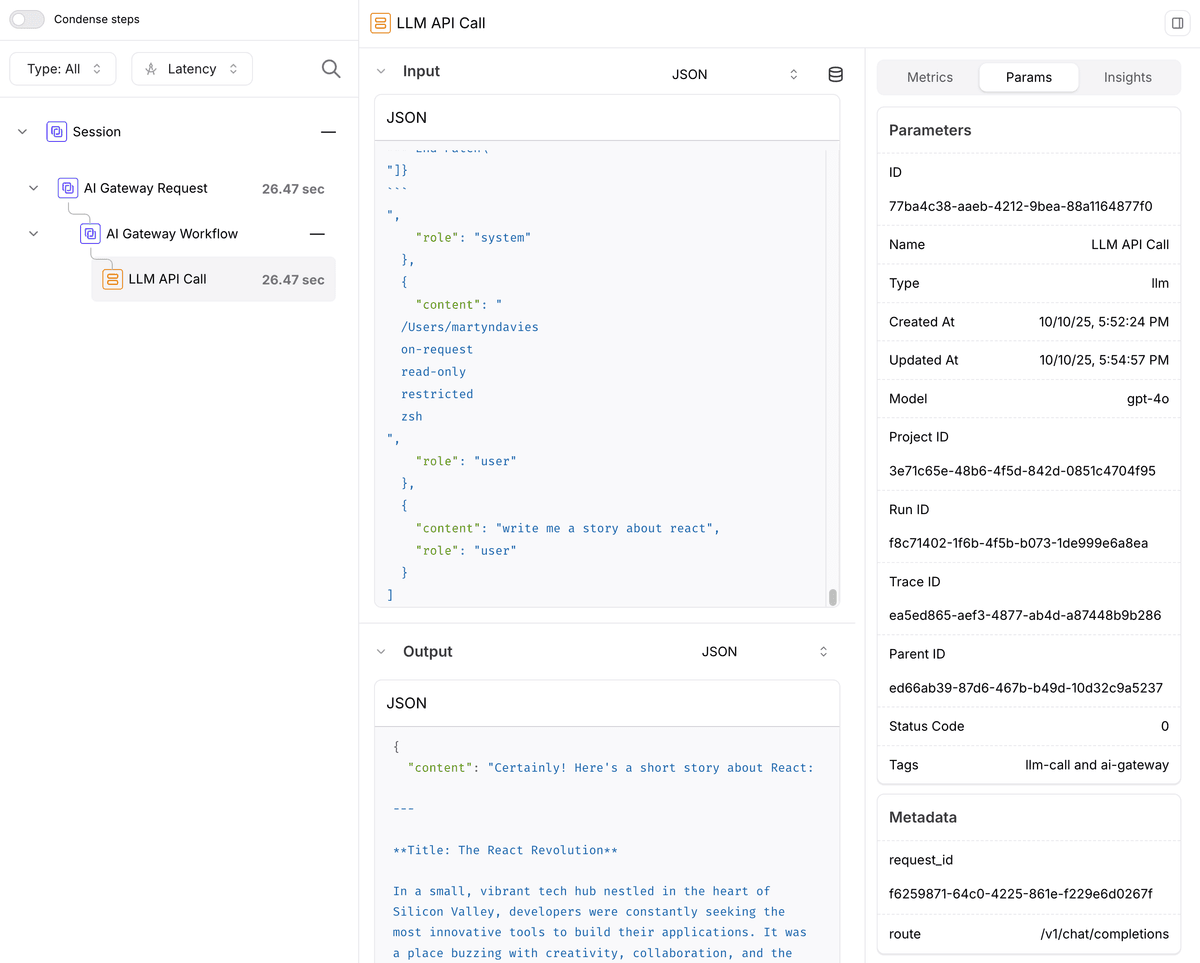Image resolution: width=1200 pixels, height=963 pixels.
Task: Open the Insights tab
Action: click(x=1128, y=77)
